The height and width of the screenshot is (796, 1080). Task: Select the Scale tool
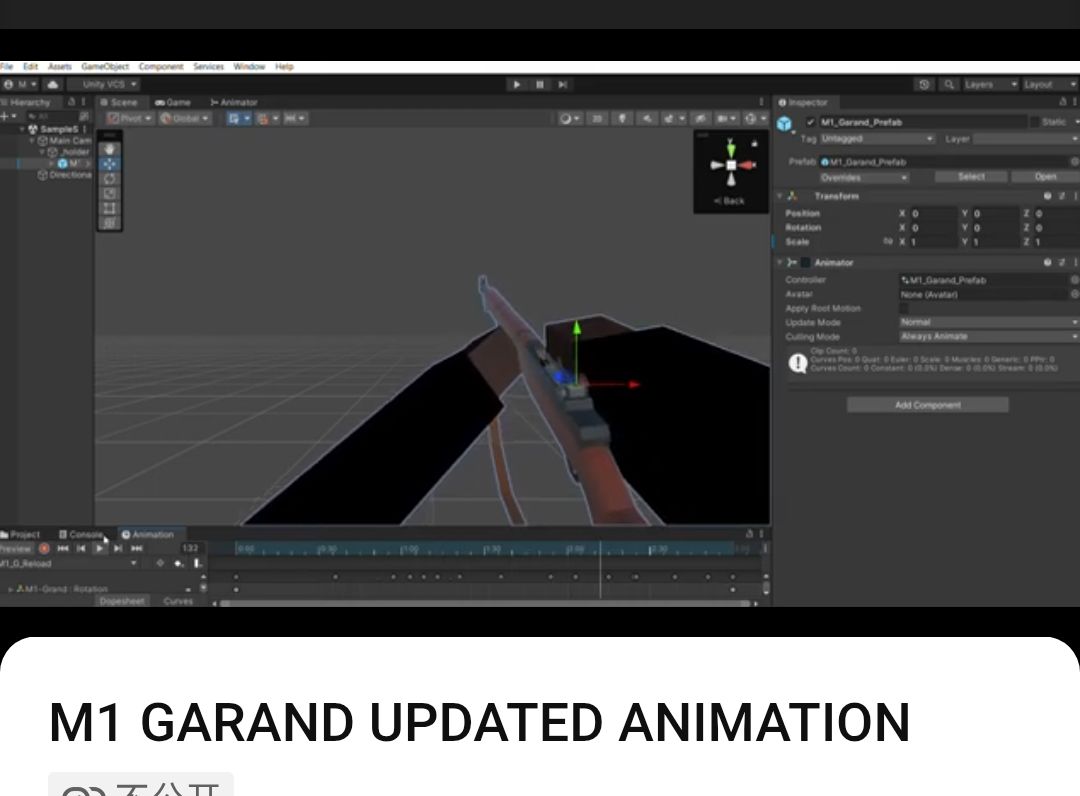pos(110,193)
